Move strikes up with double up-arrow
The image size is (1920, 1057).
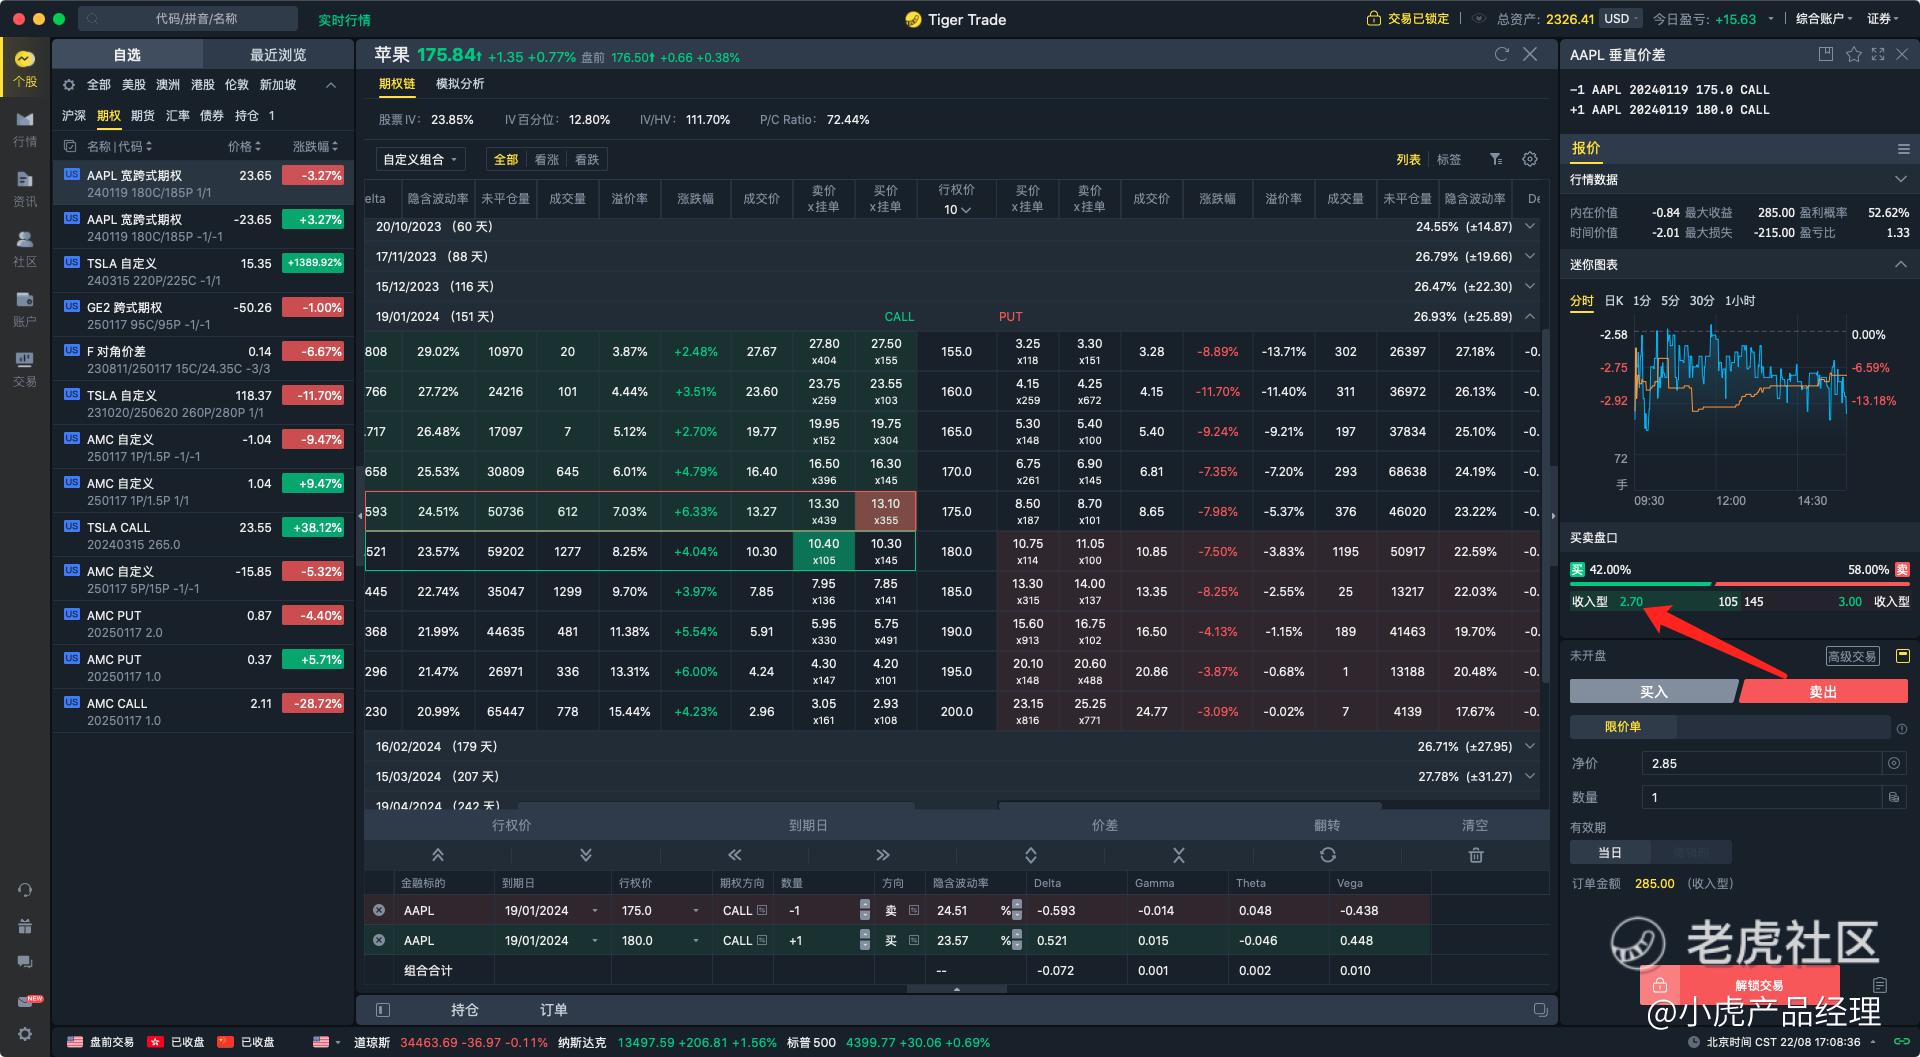click(438, 855)
